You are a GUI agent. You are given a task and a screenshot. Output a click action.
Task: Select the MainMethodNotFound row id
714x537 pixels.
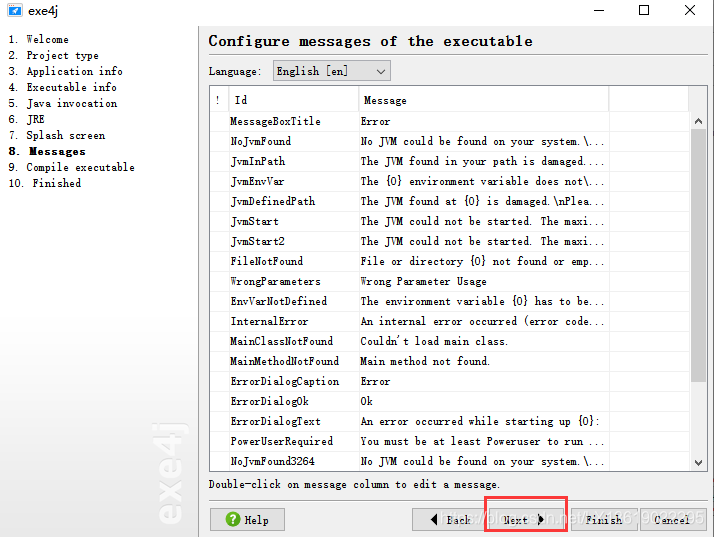[285, 362]
